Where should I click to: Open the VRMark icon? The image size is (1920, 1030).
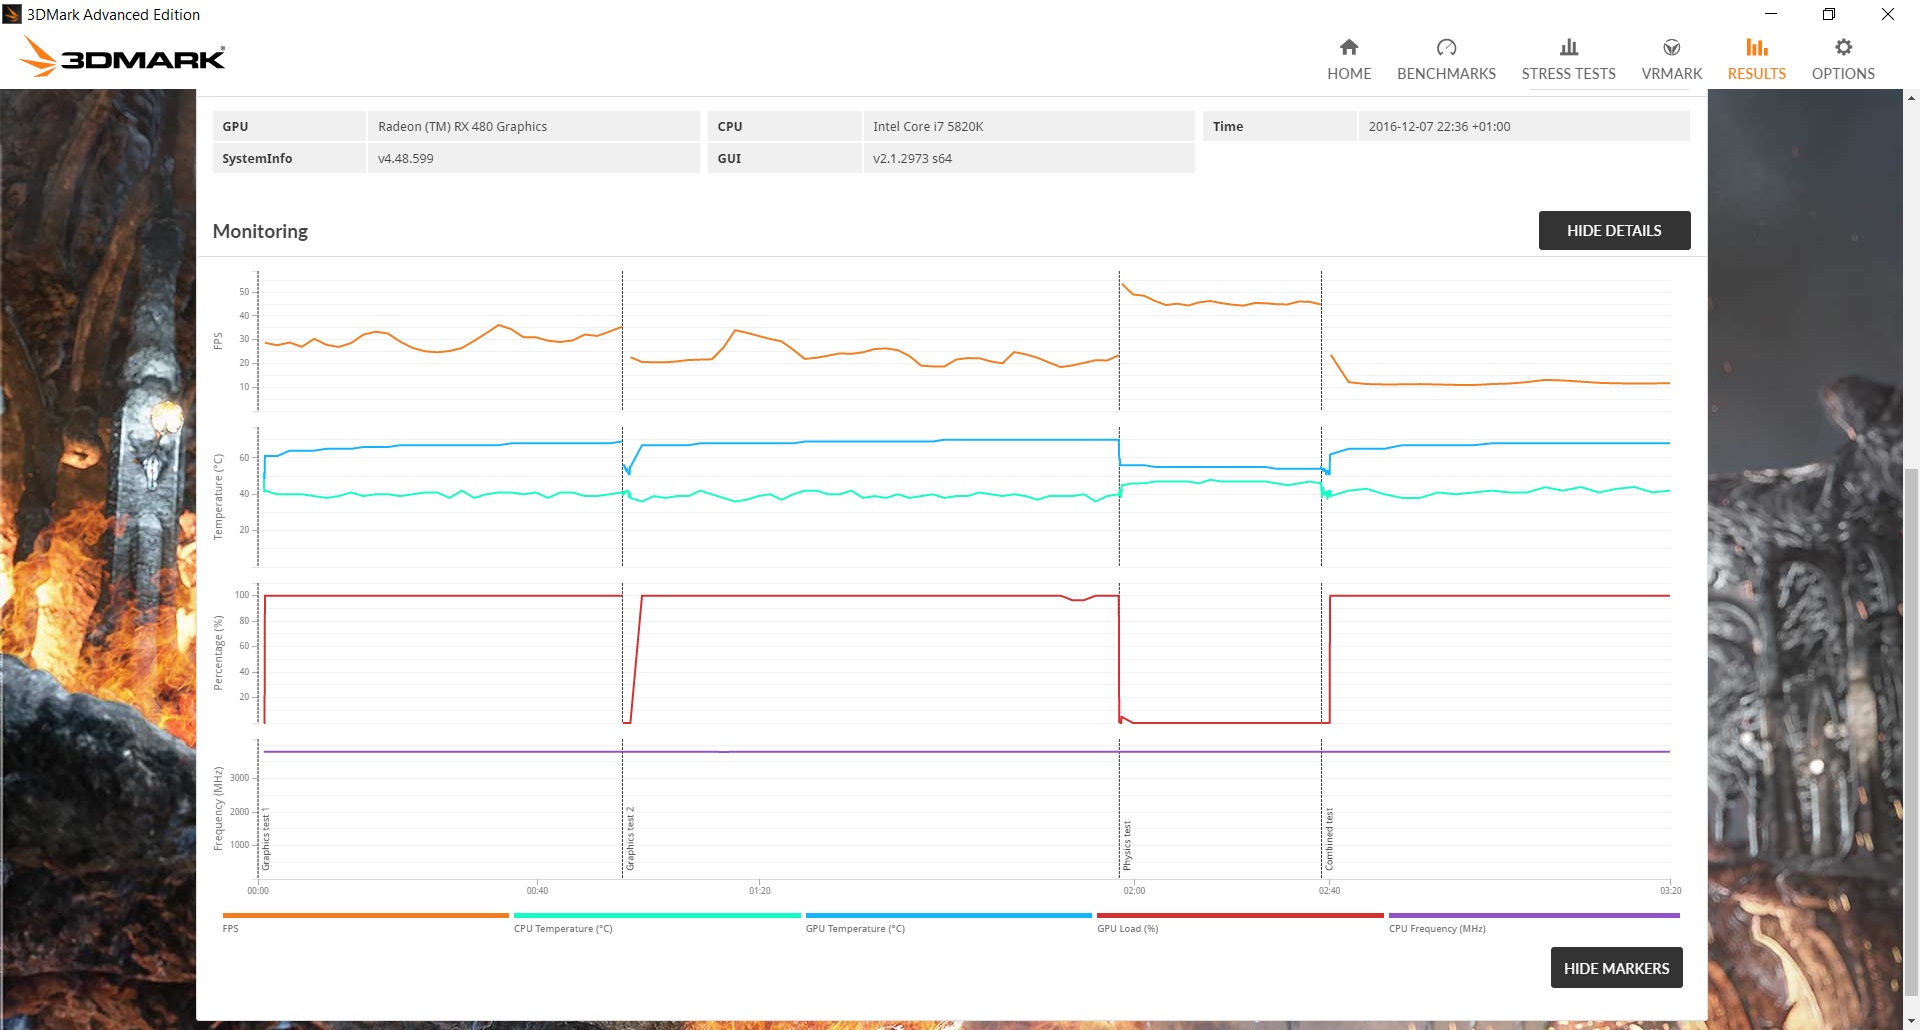(x=1671, y=47)
